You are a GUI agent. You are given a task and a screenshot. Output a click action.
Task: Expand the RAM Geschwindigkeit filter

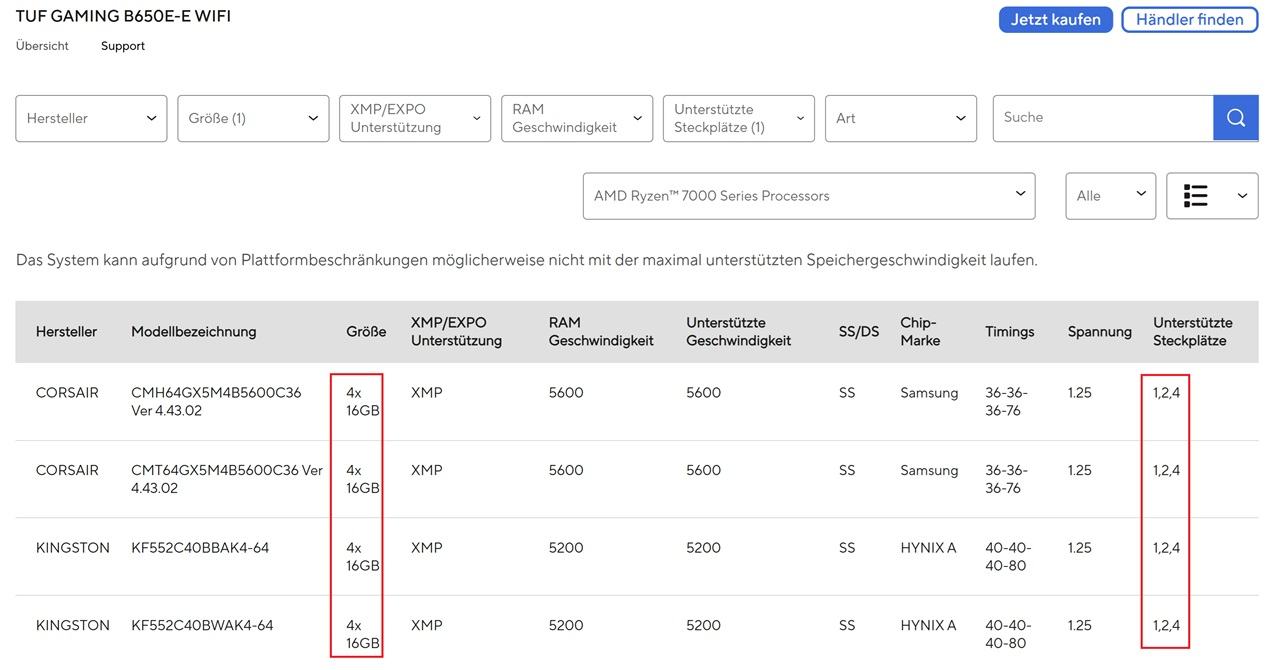[577, 118]
